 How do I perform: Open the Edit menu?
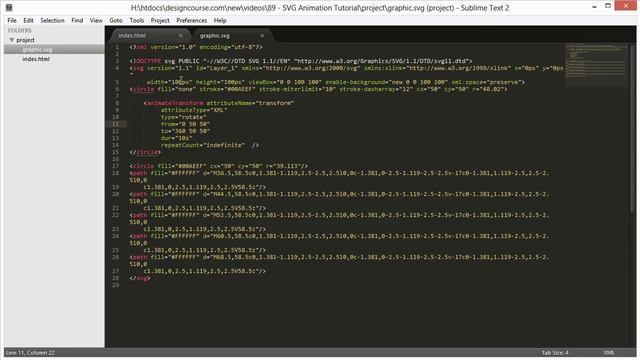[x=28, y=20]
